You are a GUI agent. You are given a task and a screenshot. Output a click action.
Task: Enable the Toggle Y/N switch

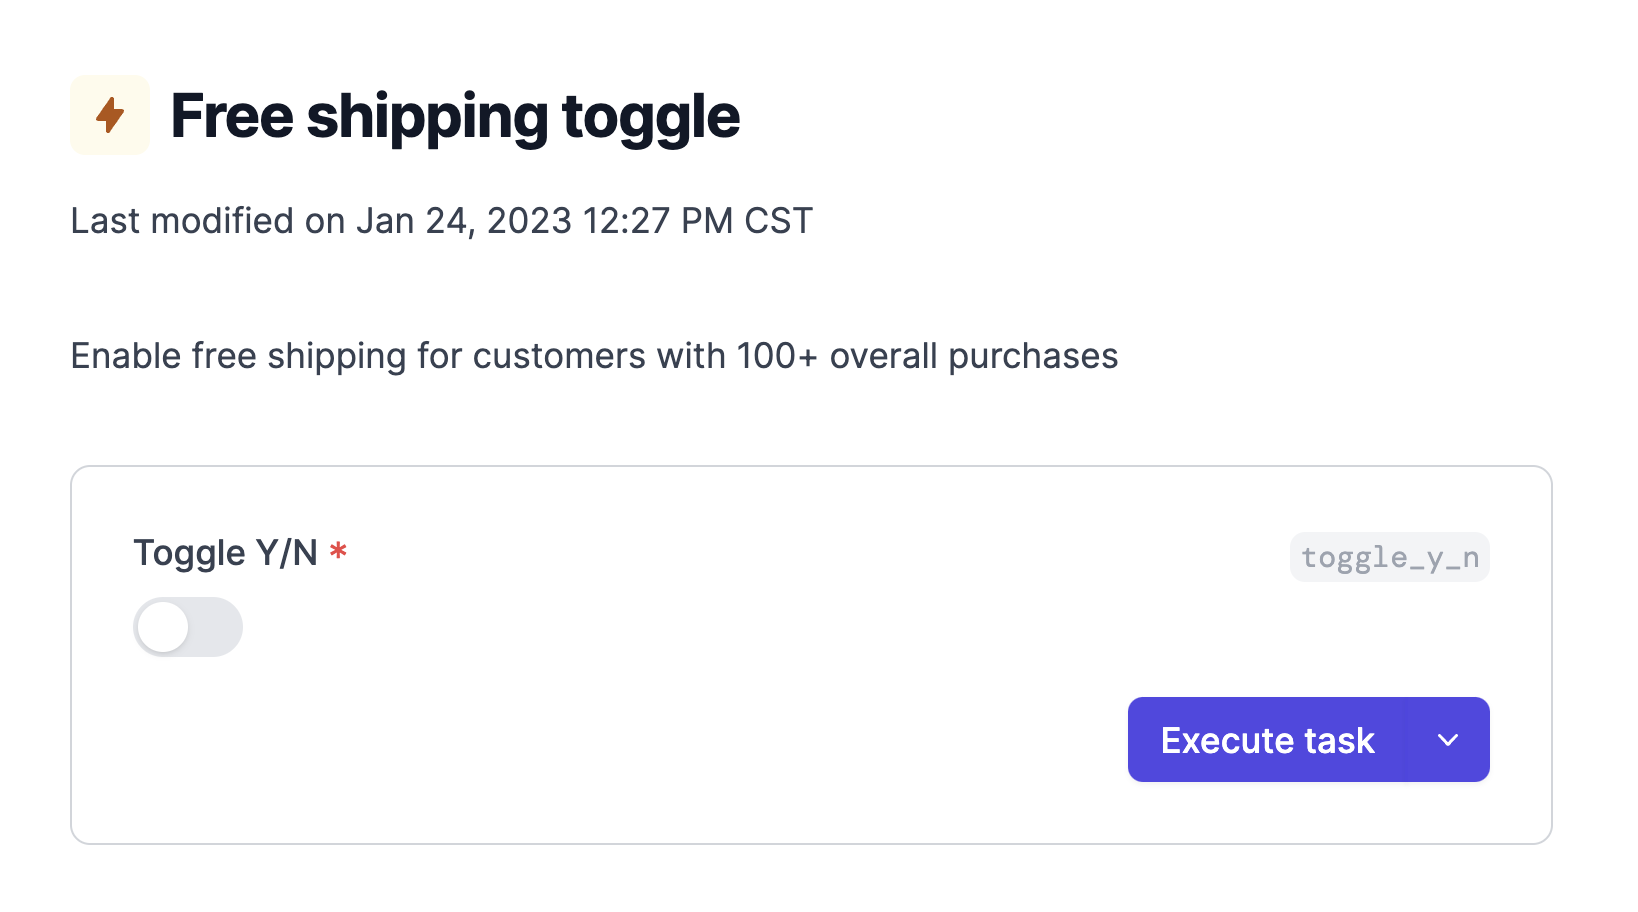coord(188,627)
